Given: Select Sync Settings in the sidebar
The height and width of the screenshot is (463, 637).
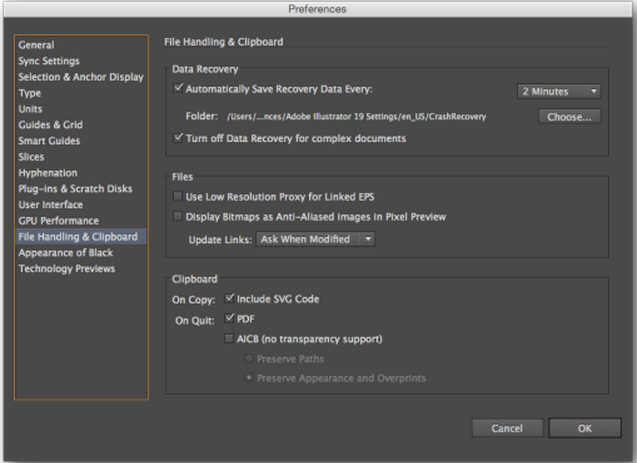Looking at the screenshot, I should 50,61.
